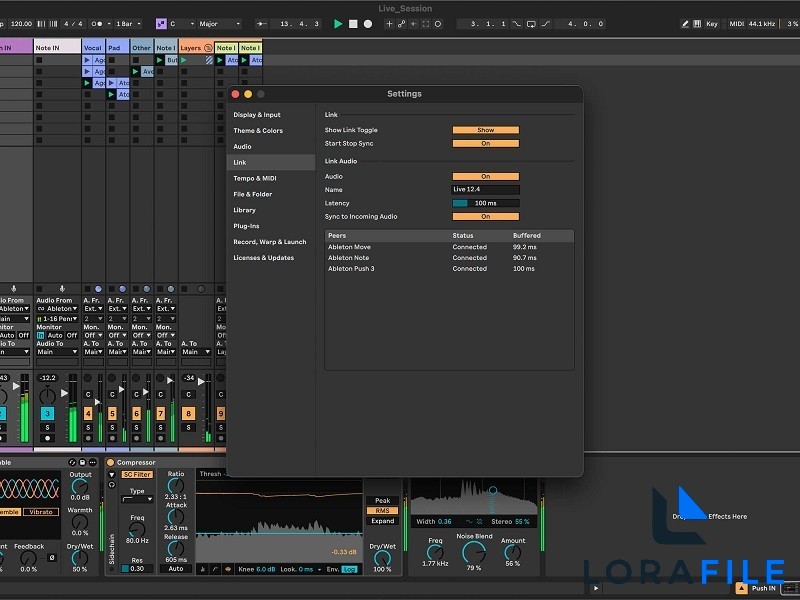Enable Monitor In on track 3
The height and width of the screenshot is (600, 800).
pos(40,335)
